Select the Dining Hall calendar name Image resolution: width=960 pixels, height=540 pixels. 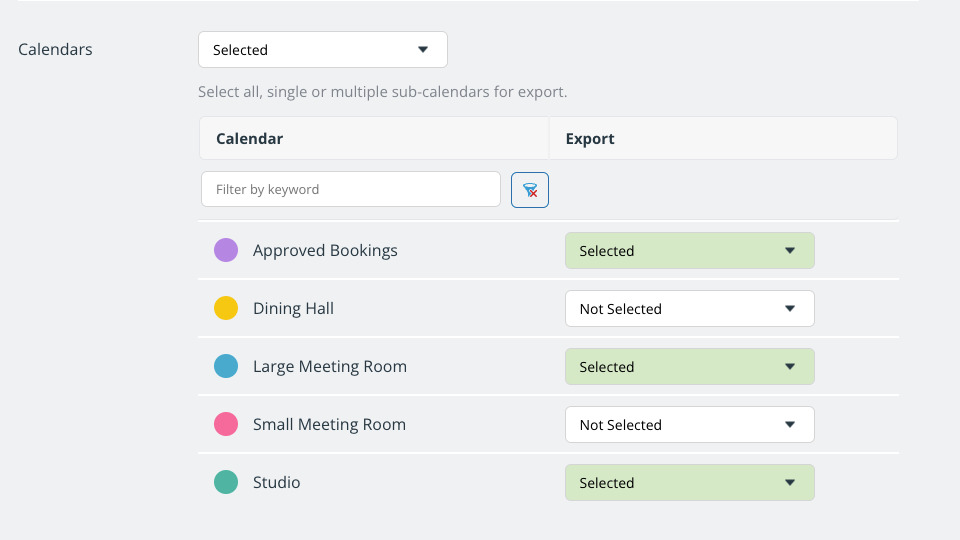293,309
